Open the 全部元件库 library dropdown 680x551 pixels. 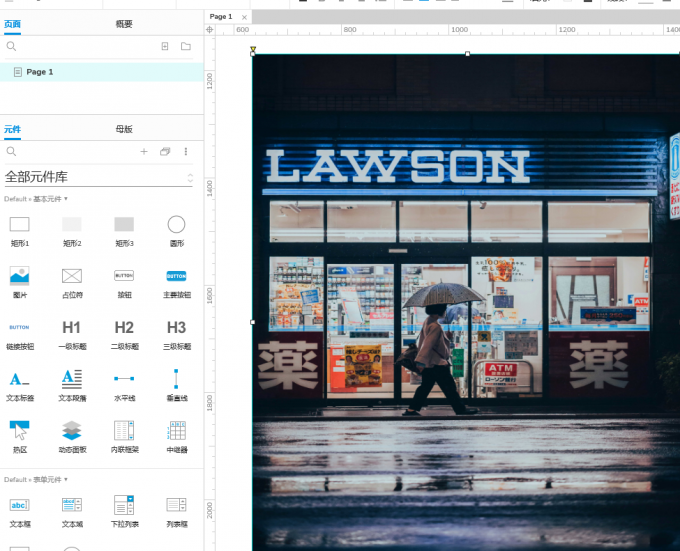(98, 177)
